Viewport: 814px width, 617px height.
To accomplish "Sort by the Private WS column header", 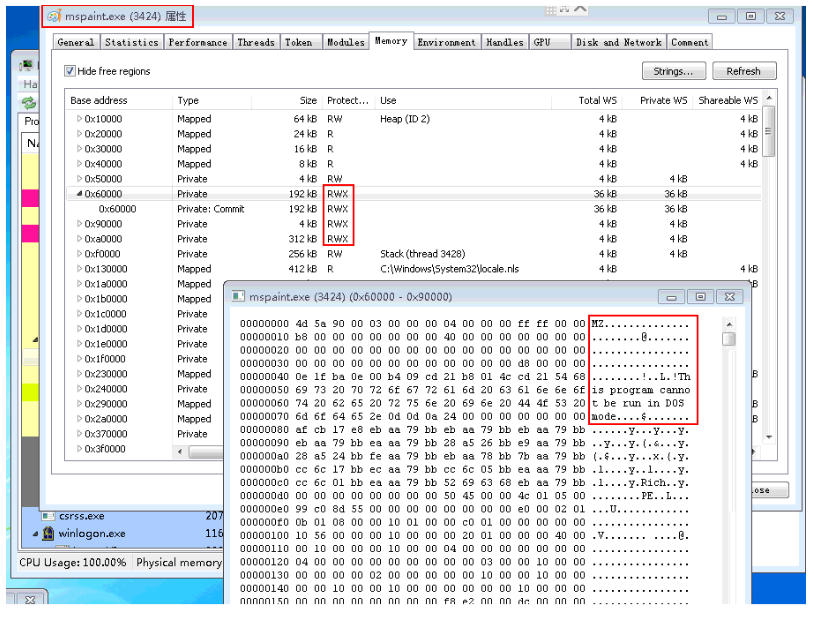I will pos(657,100).
